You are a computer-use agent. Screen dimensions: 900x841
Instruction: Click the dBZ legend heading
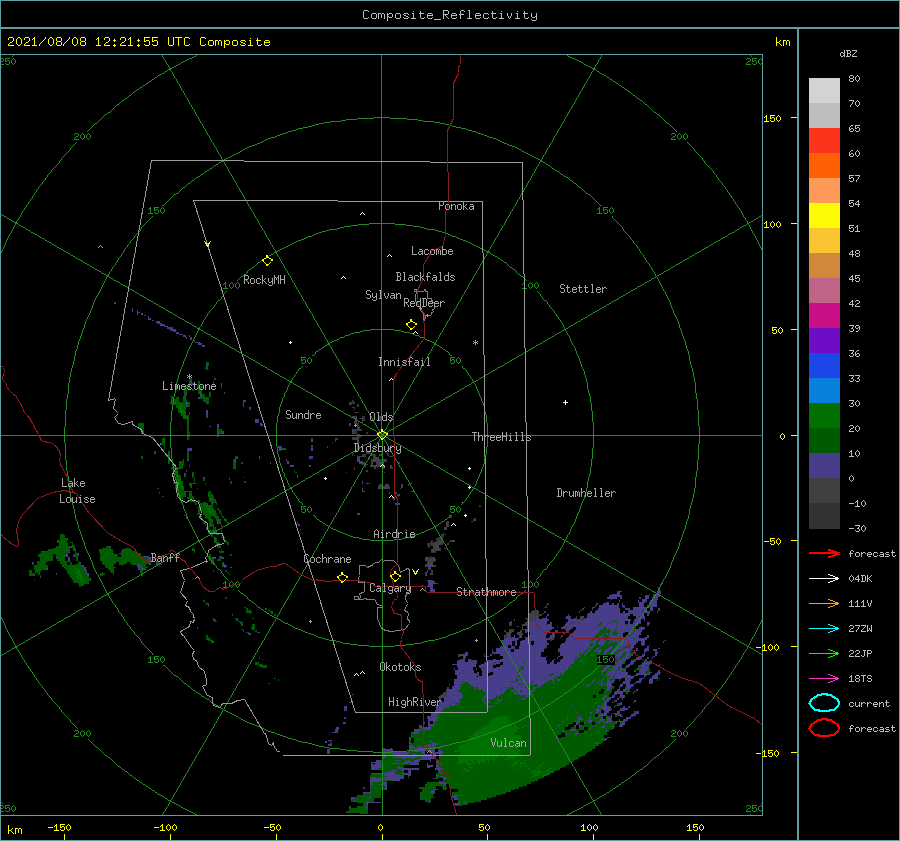tap(848, 54)
